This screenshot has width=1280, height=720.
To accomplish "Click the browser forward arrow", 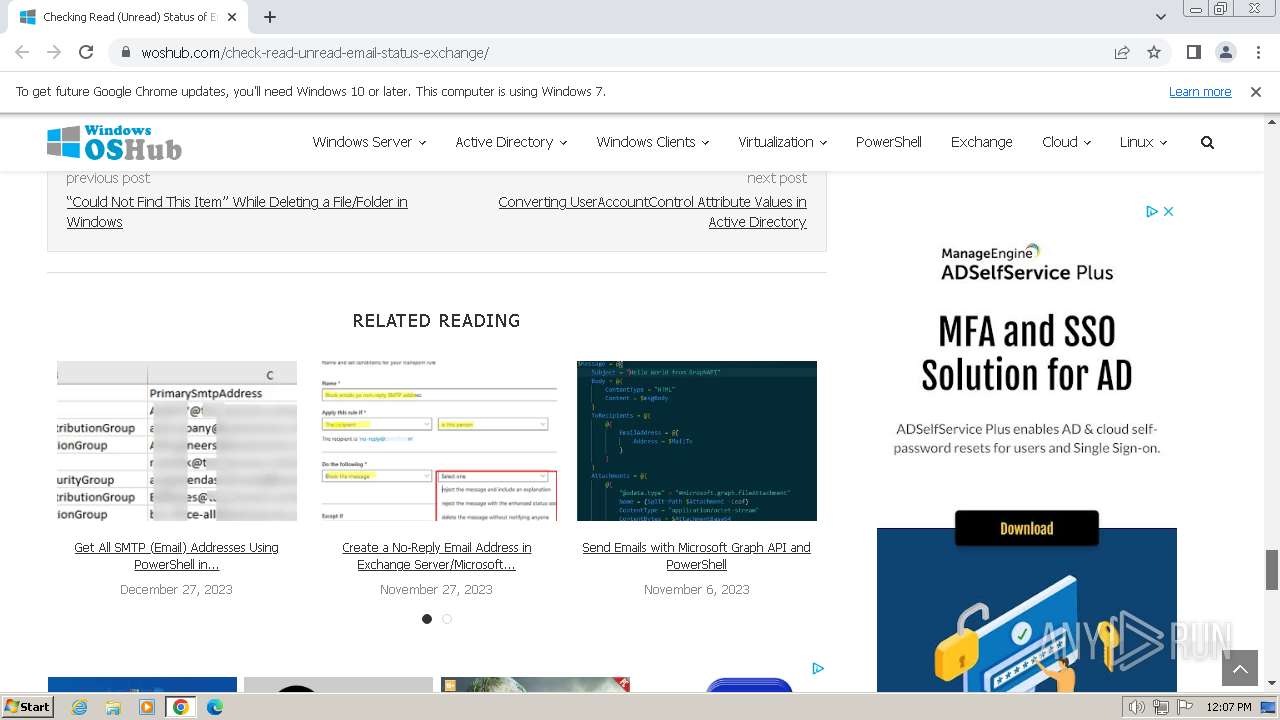I will pos(54,52).
